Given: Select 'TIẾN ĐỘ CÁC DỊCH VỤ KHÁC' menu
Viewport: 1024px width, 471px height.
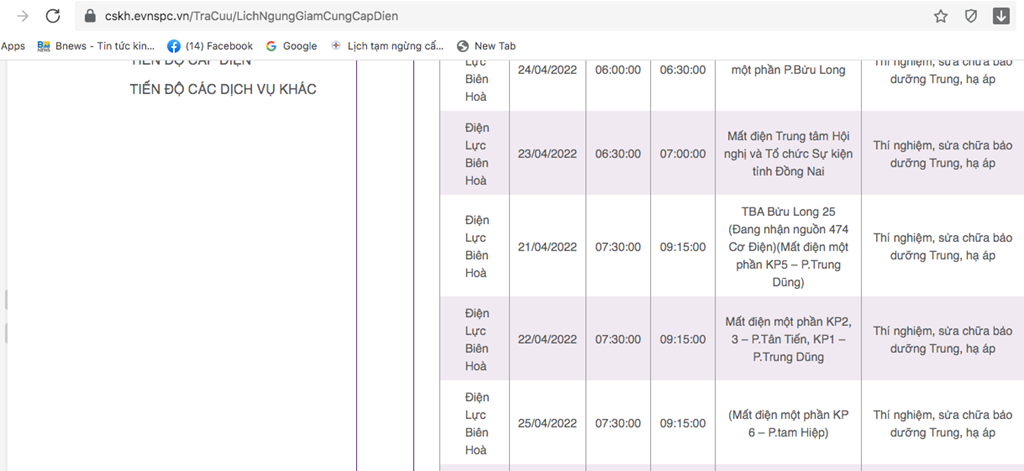Looking at the screenshot, I should pyautogui.click(x=223, y=90).
